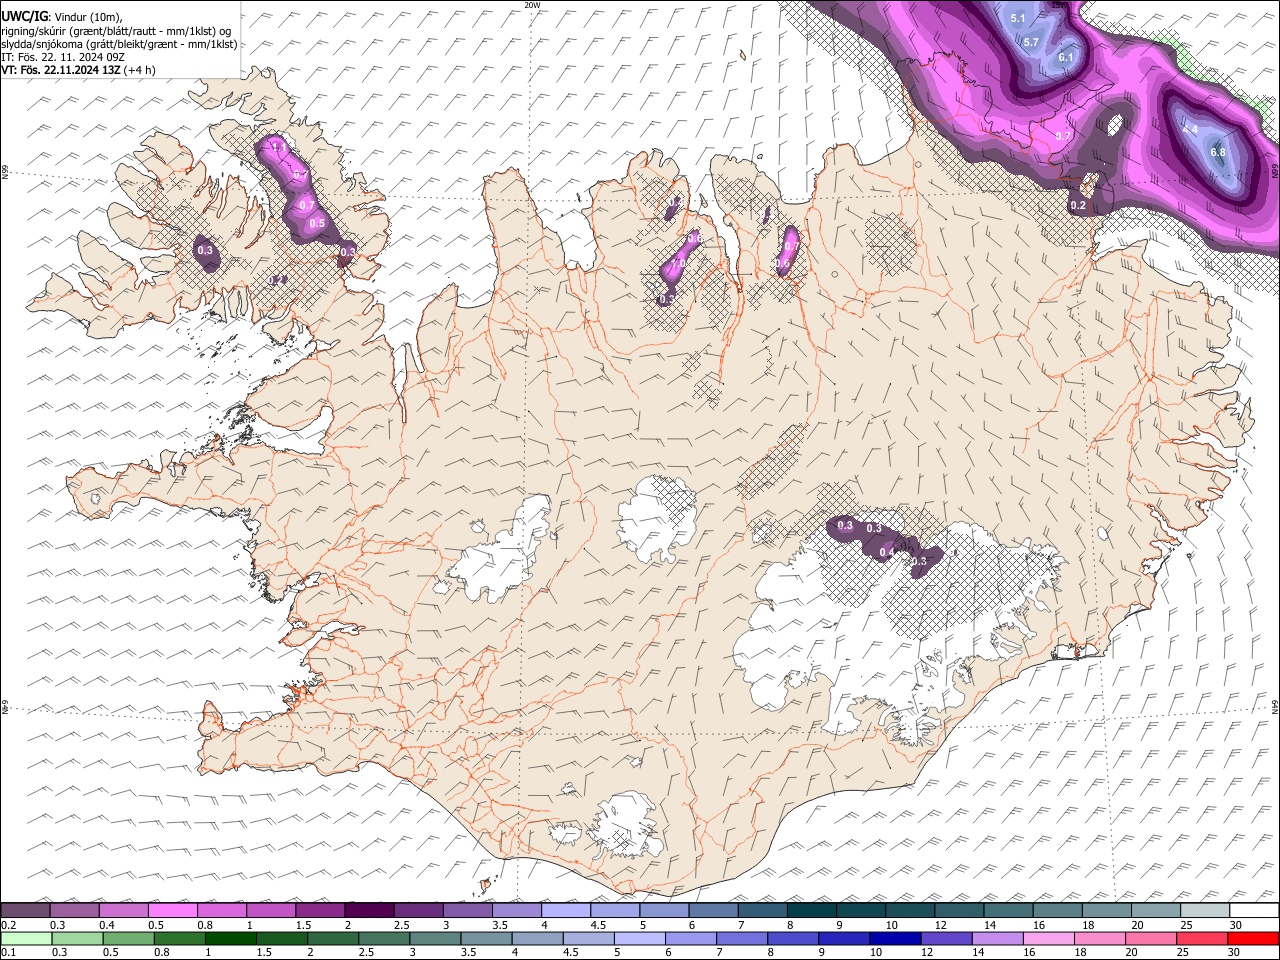Click the bright red 30 rain legend swatch
Image resolution: width=1280 pixels, height=960 pixels.
click(x=1252, y=938)
